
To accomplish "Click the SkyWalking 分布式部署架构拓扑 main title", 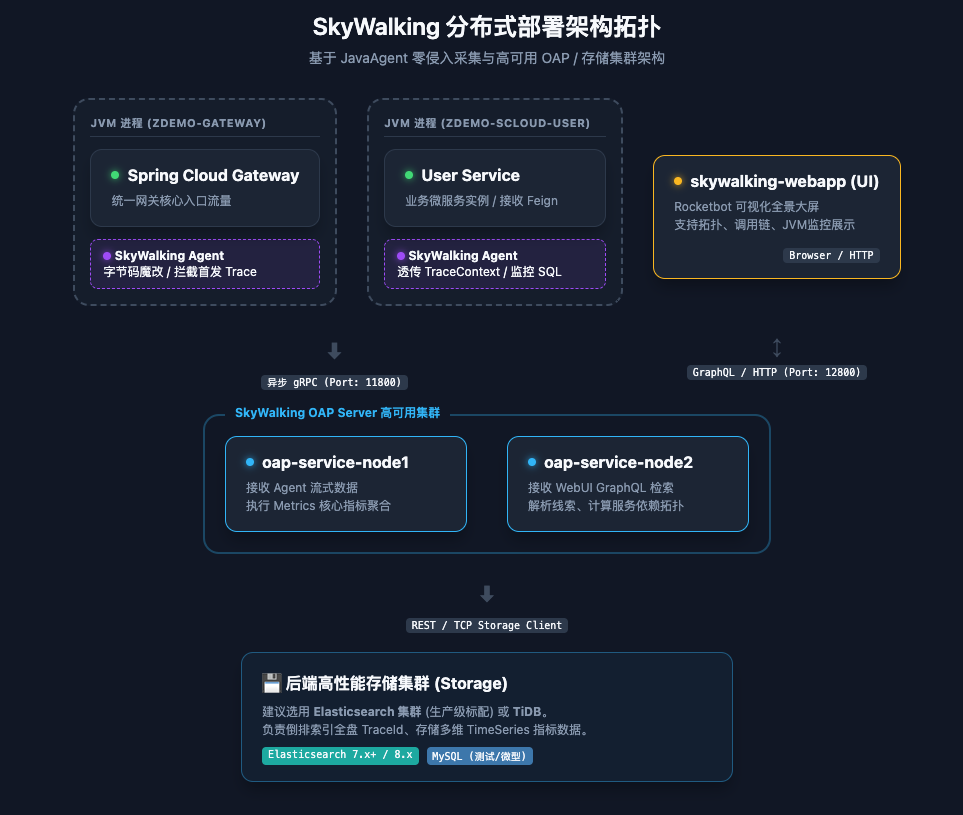I will pos(486,27).
